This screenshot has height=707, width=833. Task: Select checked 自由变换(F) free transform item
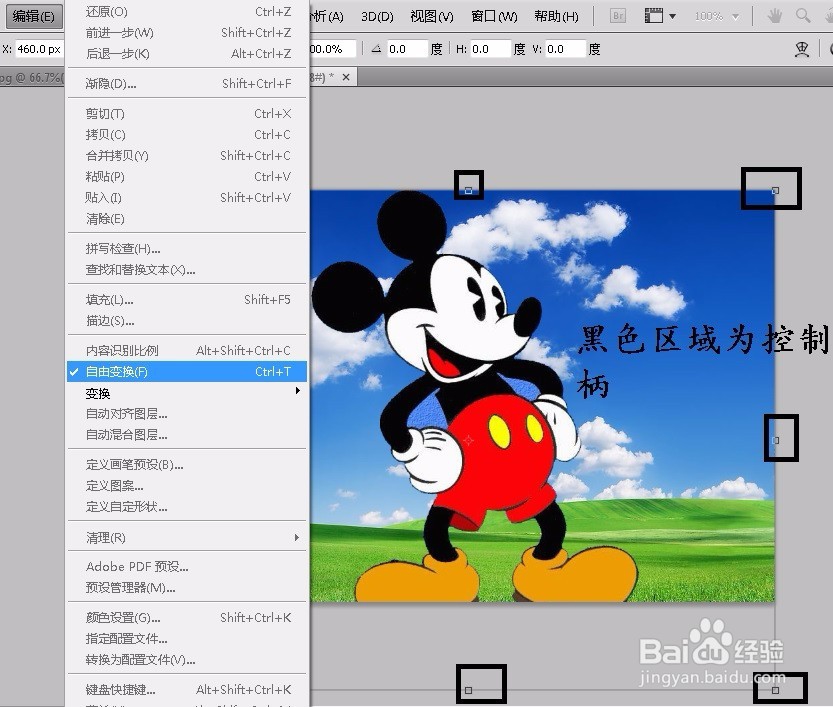click(x=187, y=372)
